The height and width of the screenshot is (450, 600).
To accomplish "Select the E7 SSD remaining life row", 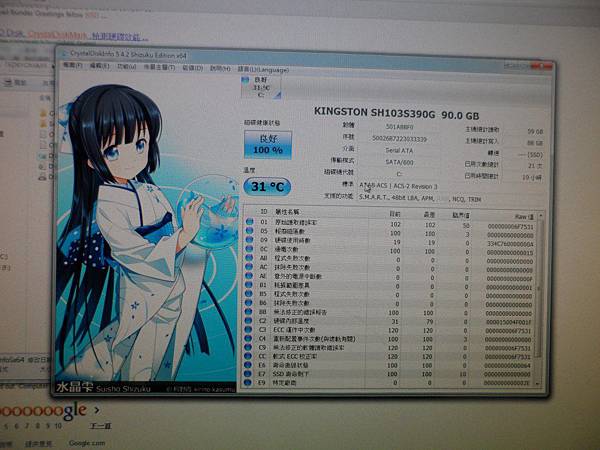I will [389, 374].
